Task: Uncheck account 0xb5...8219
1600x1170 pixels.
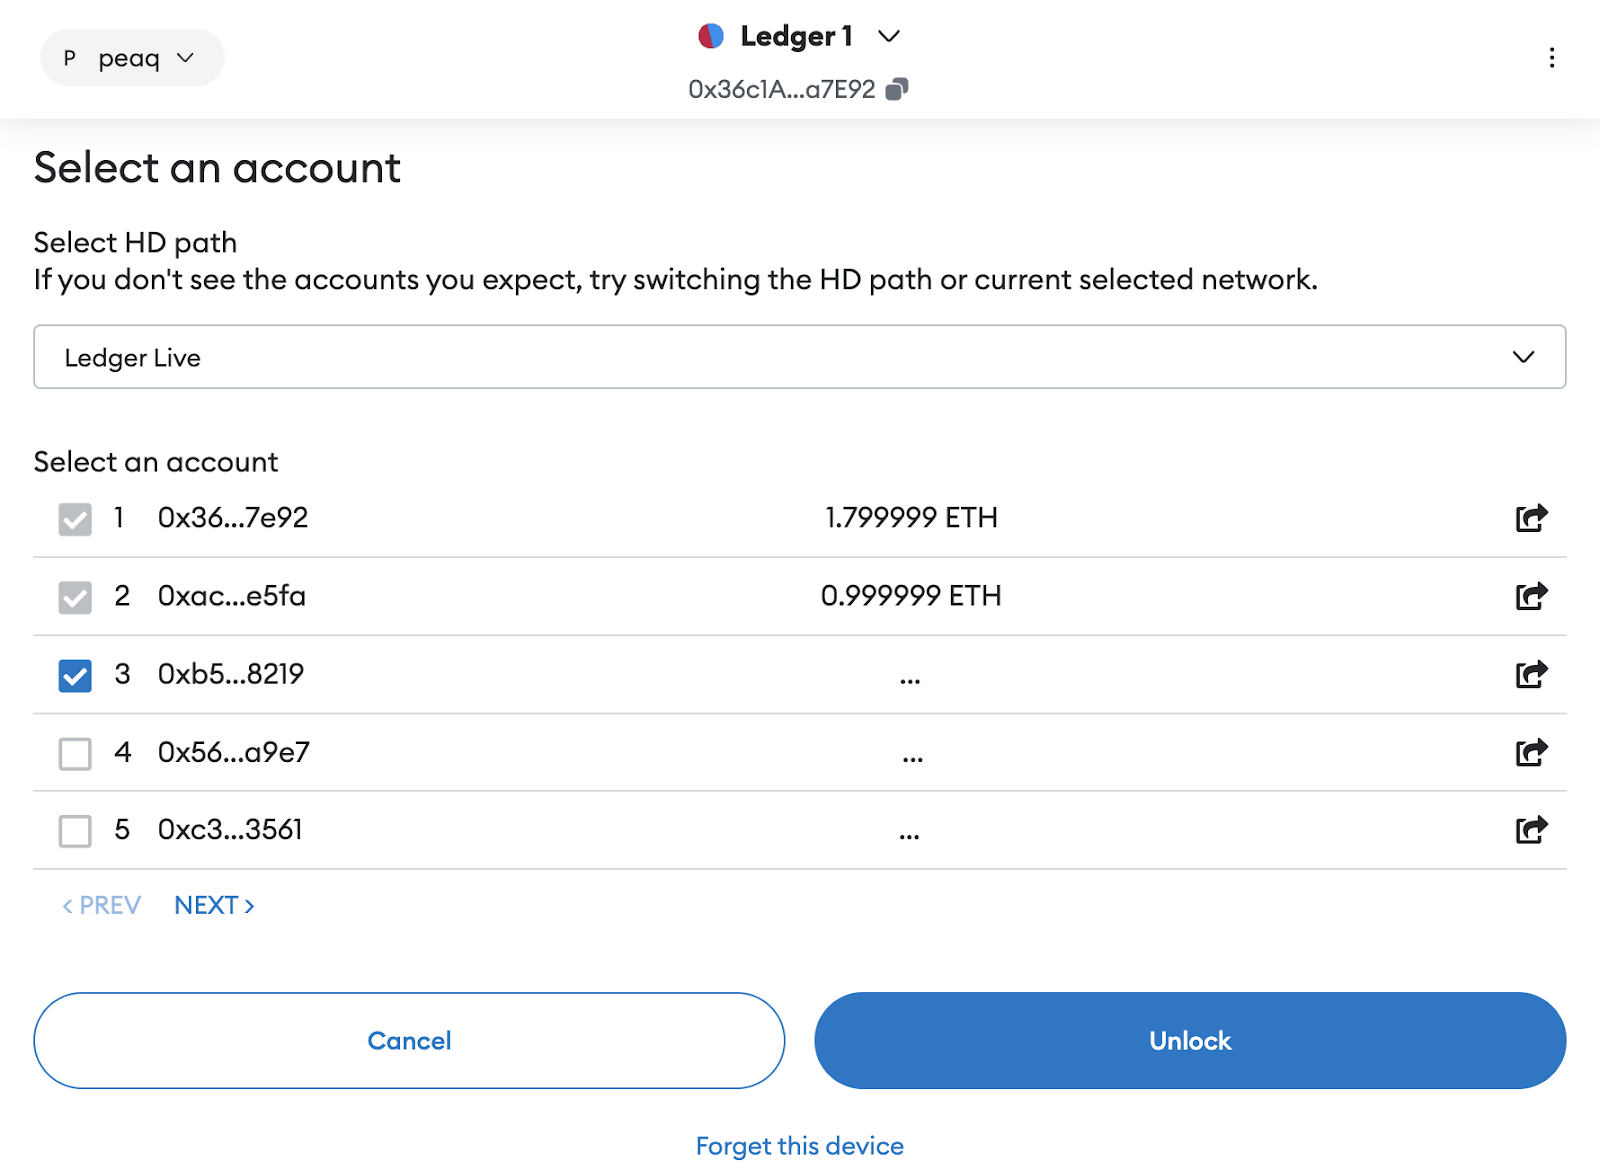Action: click(75, 675)
